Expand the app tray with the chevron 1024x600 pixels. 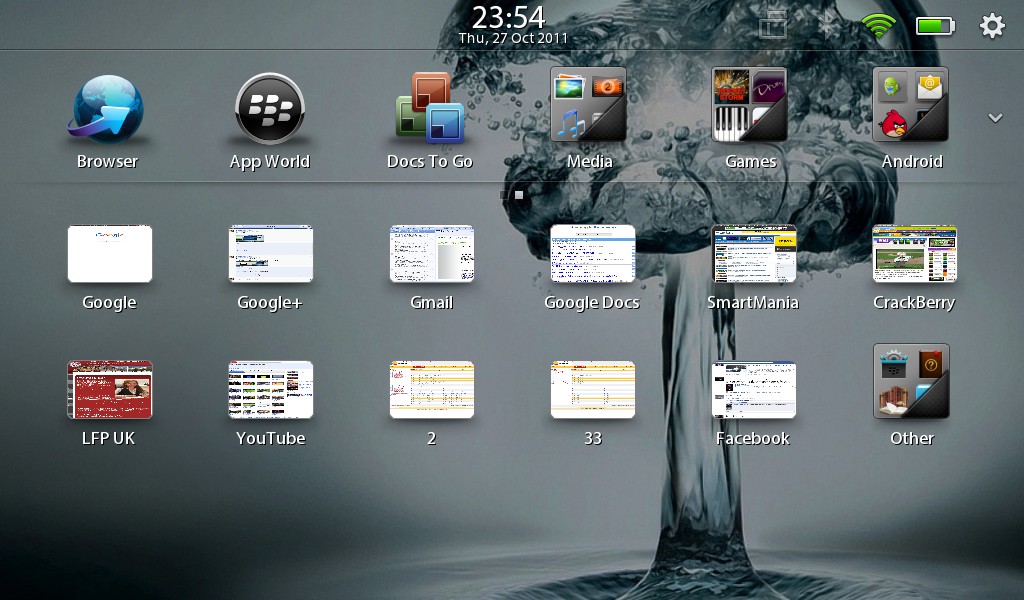point(995,118)
